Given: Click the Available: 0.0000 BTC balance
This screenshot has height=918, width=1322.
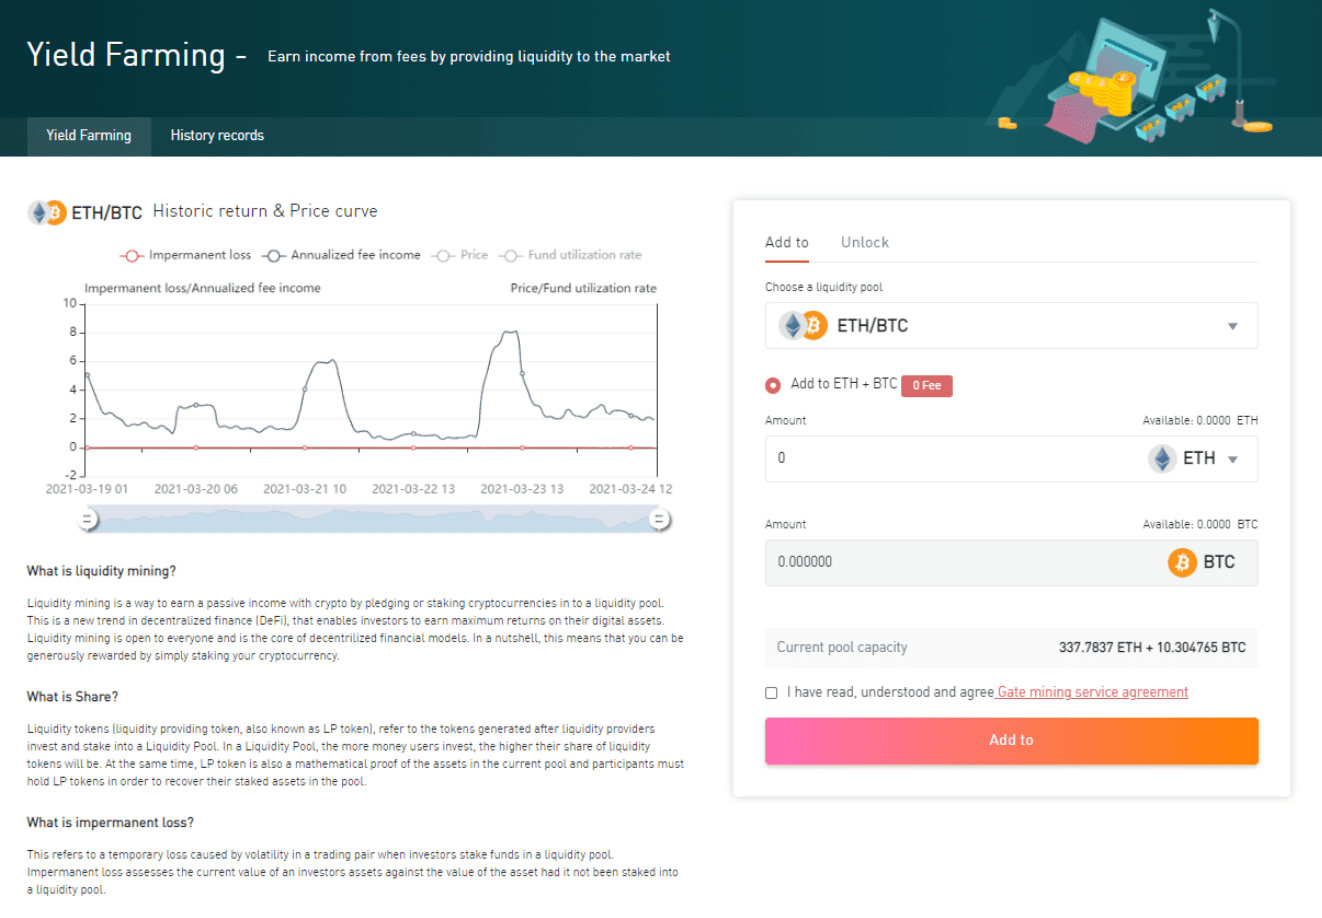Looking at the screenshot, I should (x=1200, y=524).
